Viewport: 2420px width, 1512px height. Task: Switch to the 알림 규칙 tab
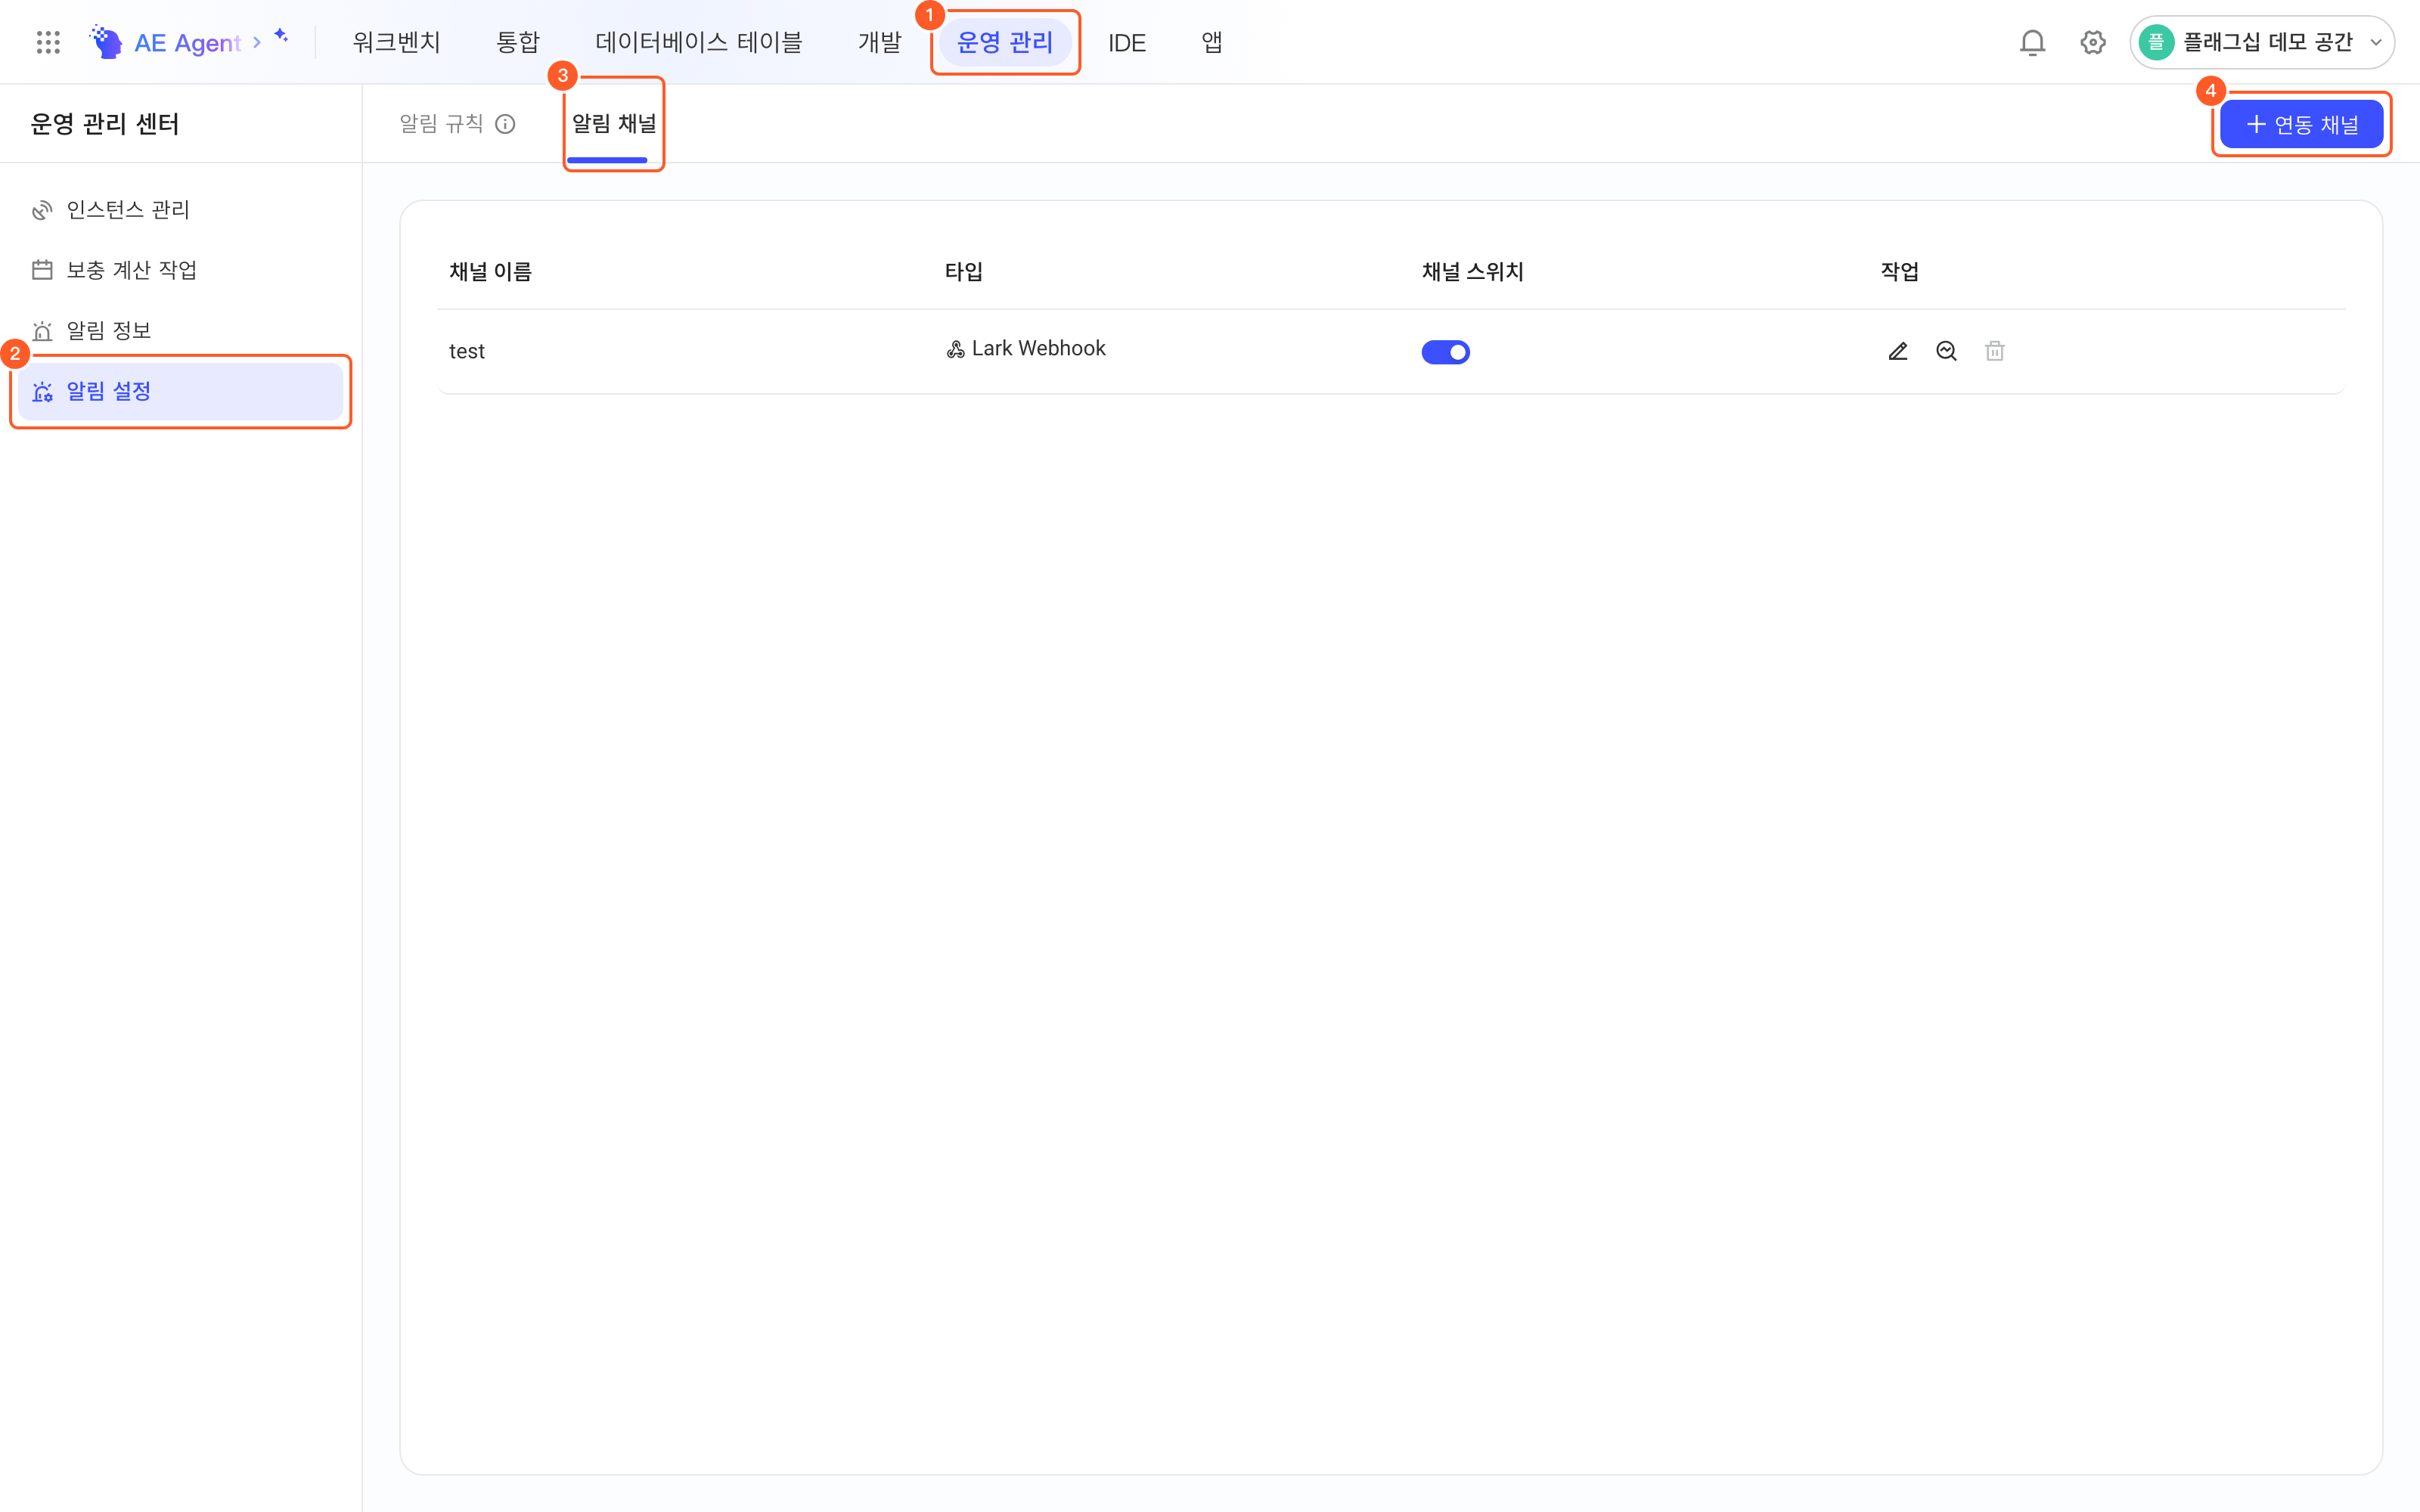(441, 123)
